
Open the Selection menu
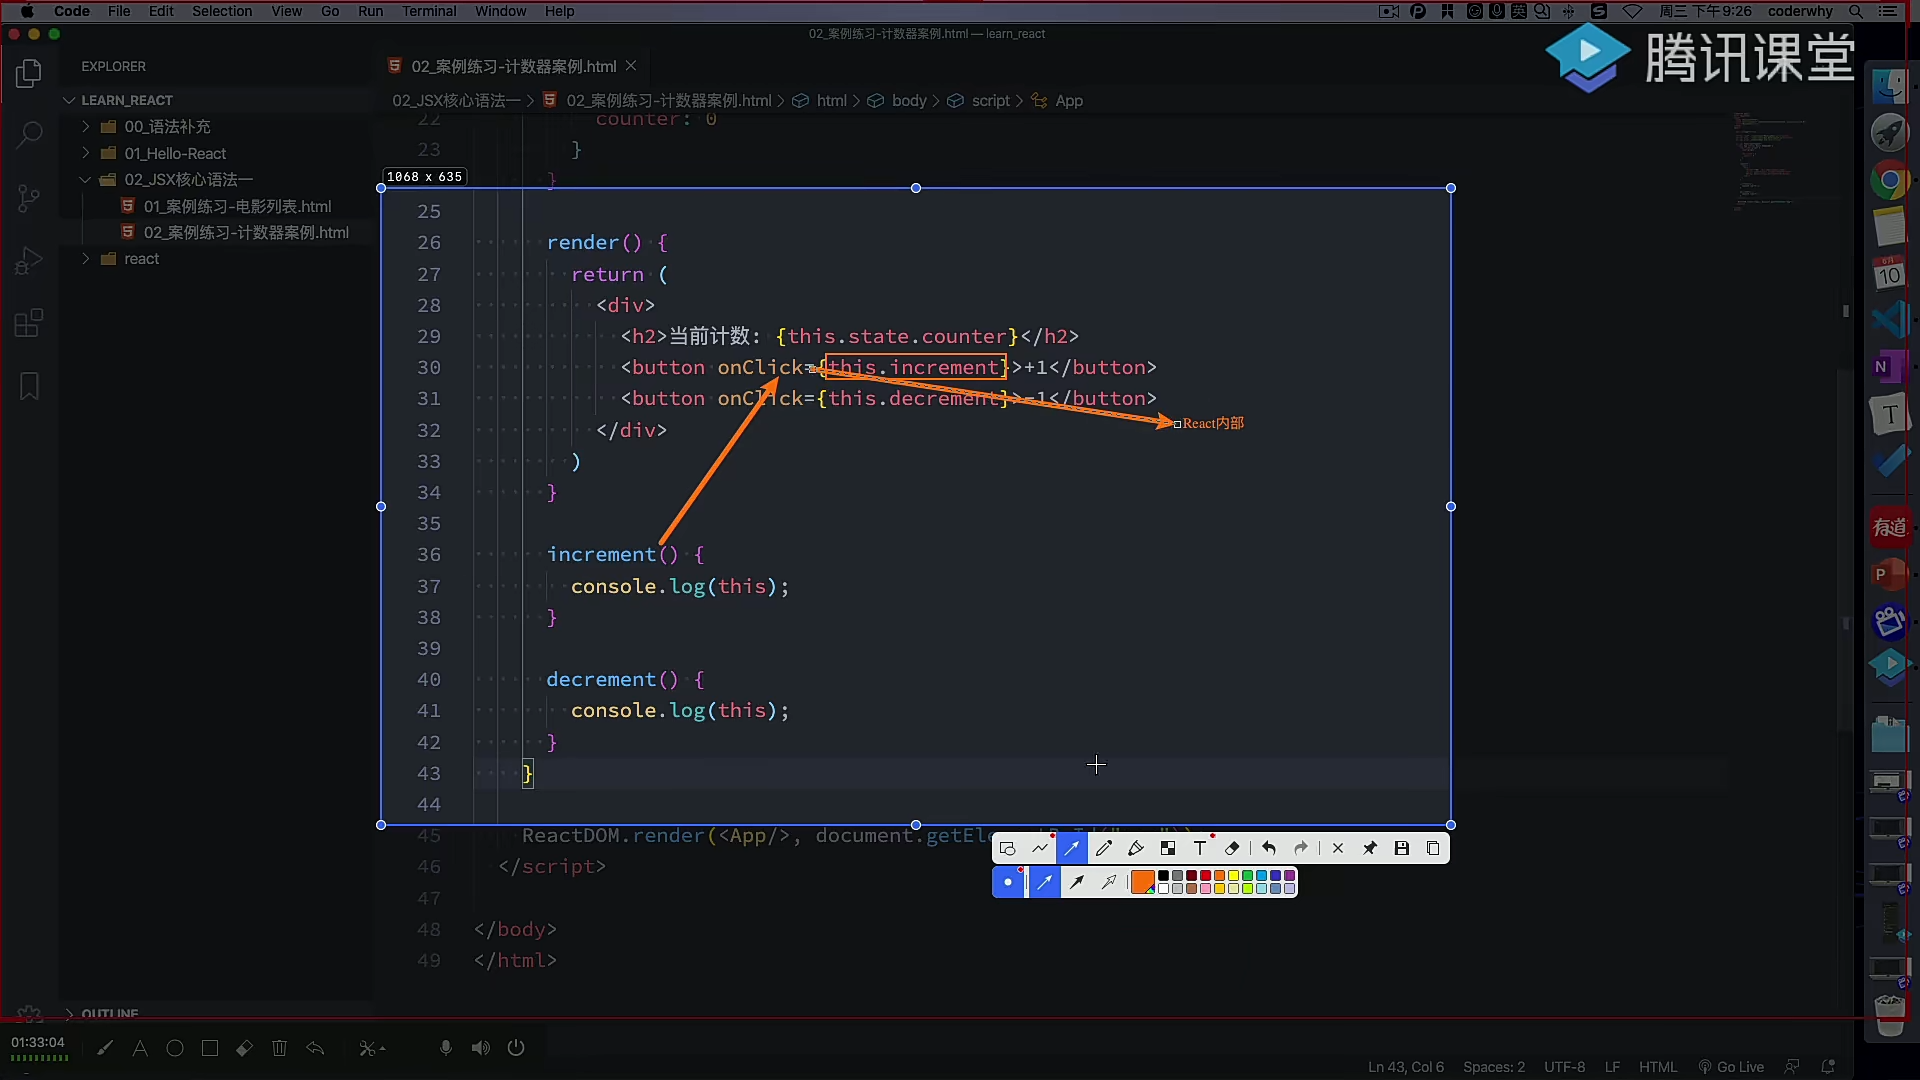[x=222, y=11]
